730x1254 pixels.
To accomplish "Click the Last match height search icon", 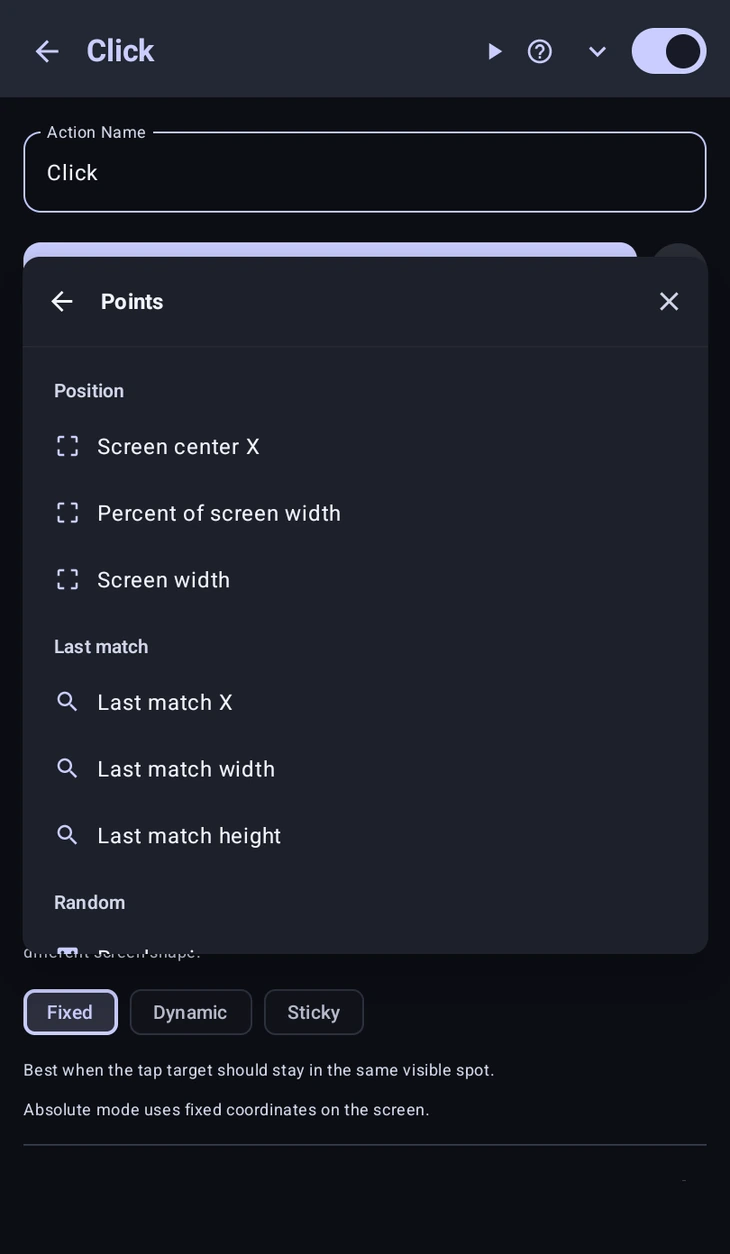I will click(x=67, y=835).
